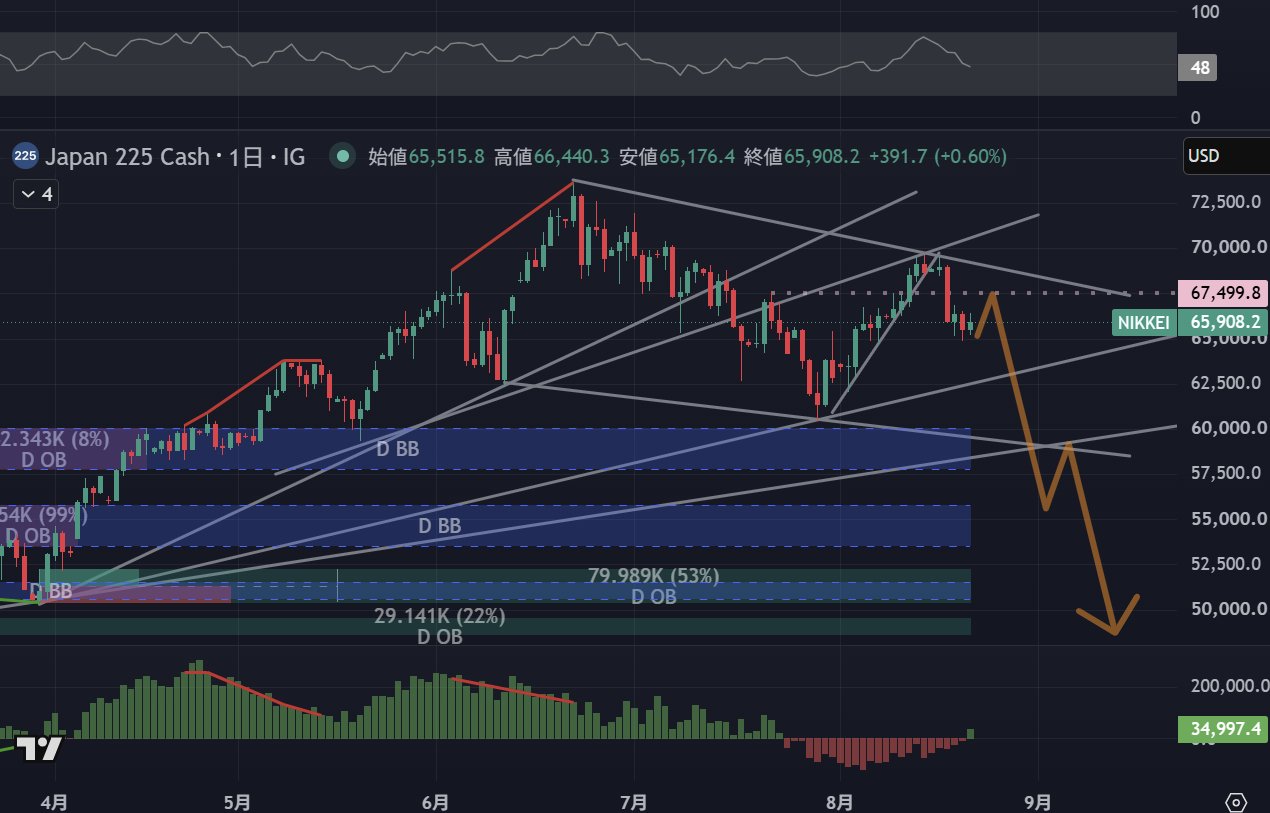This screenshot has height=813, width=1270.
Task: Select the 79.989K (53%) order block label
Action: click(654, 576)
